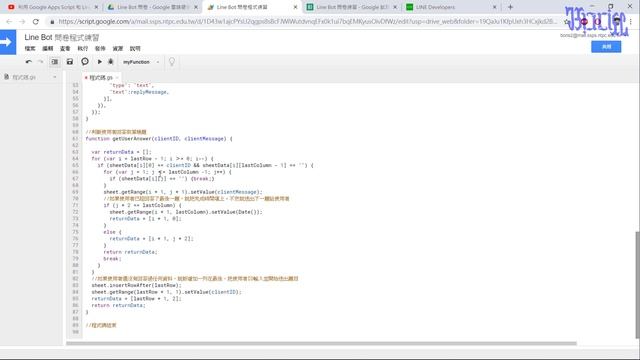
Task: Close the LINE Developers browser tab
Action: [494, 7]
